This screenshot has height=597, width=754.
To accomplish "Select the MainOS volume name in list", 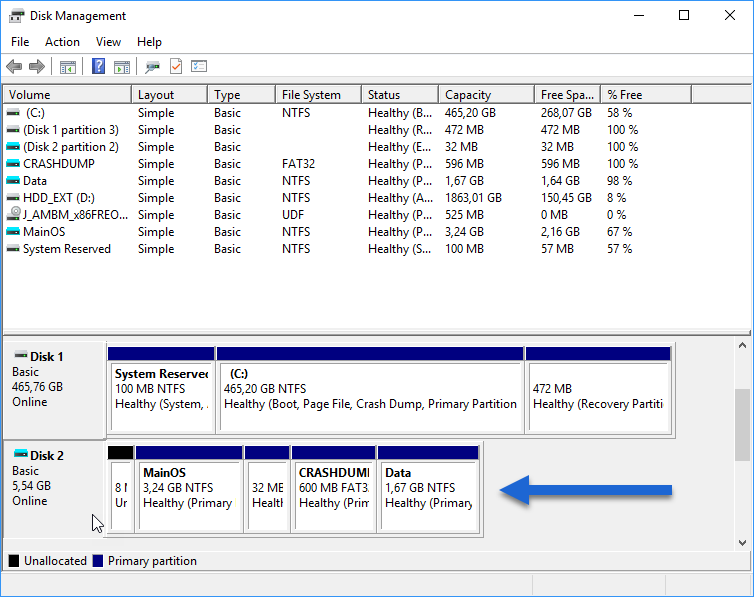I will [44, 232].
